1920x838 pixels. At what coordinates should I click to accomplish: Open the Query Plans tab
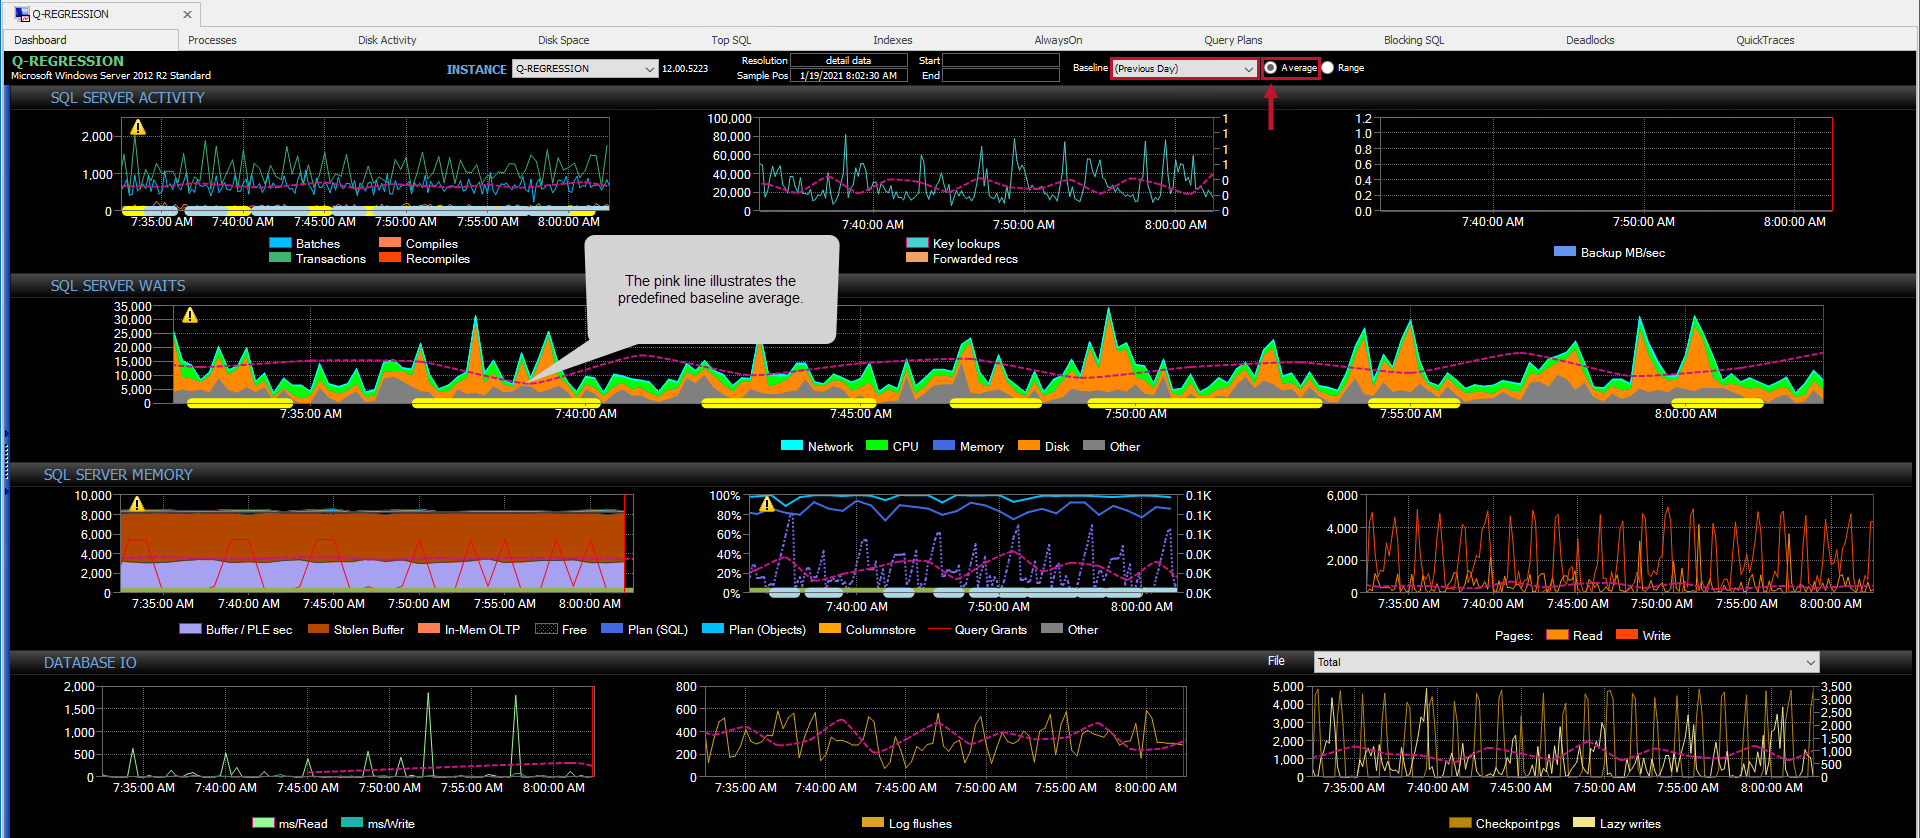coord(1233,40)
